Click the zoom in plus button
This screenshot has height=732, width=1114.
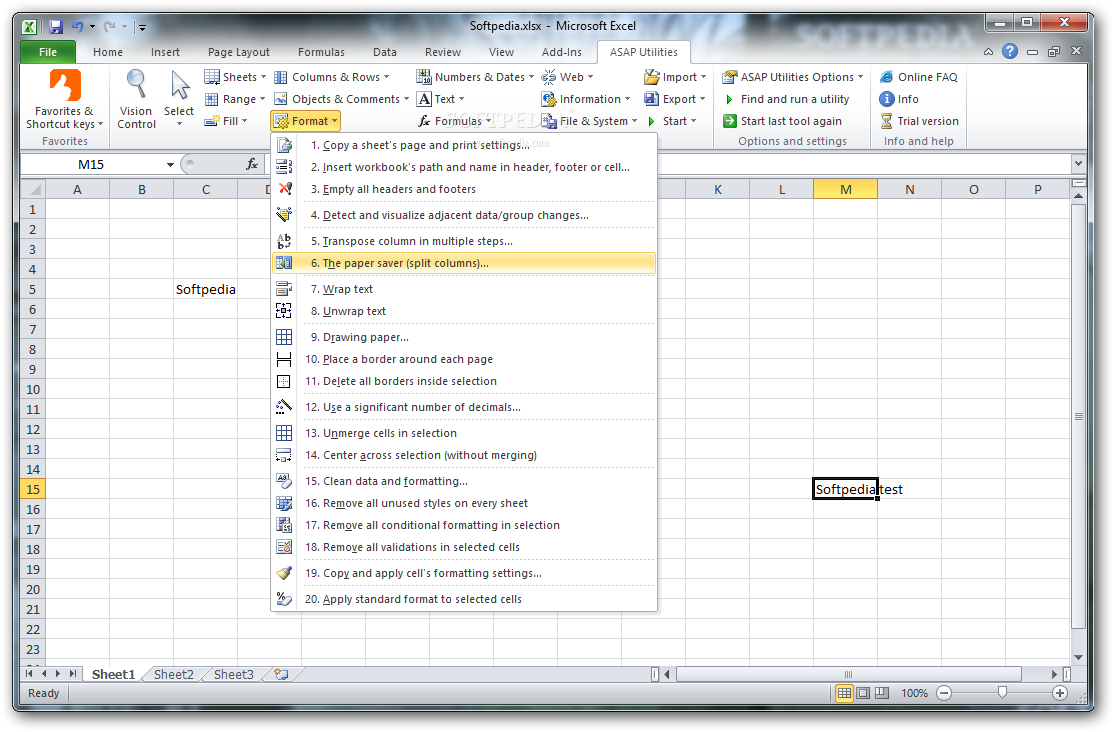click(1060, 693)
